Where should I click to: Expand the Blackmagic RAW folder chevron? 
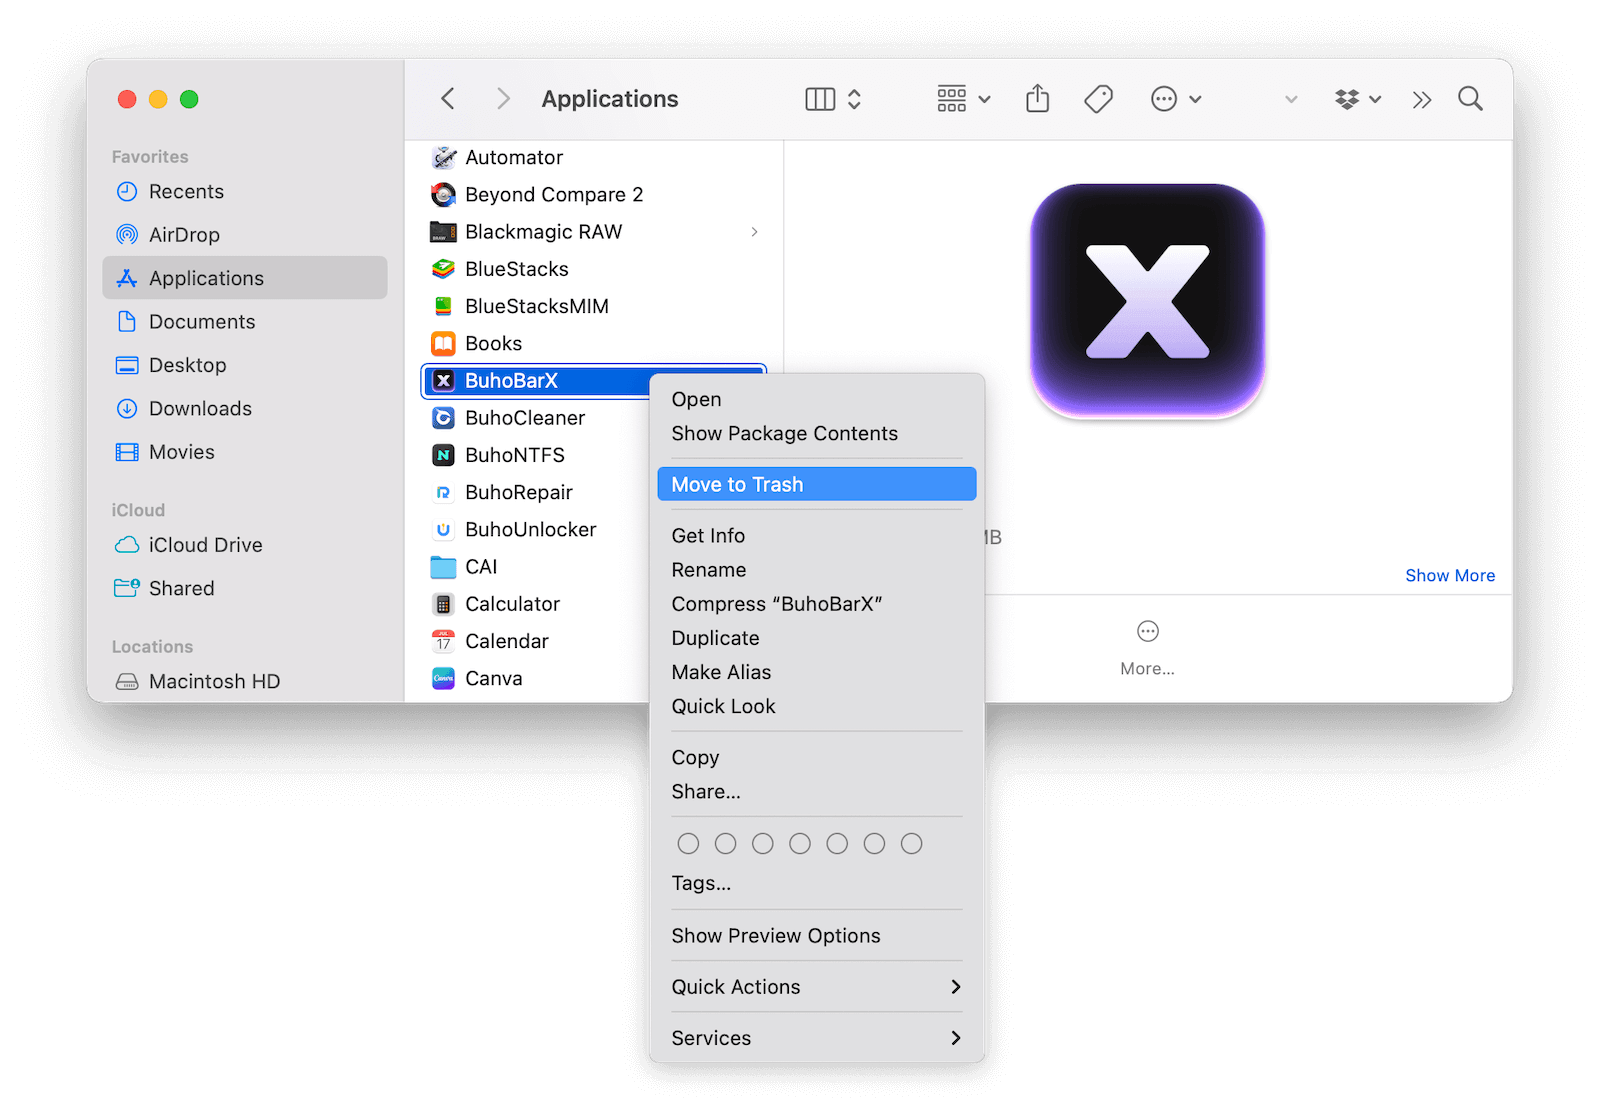[x=755, y=231]
